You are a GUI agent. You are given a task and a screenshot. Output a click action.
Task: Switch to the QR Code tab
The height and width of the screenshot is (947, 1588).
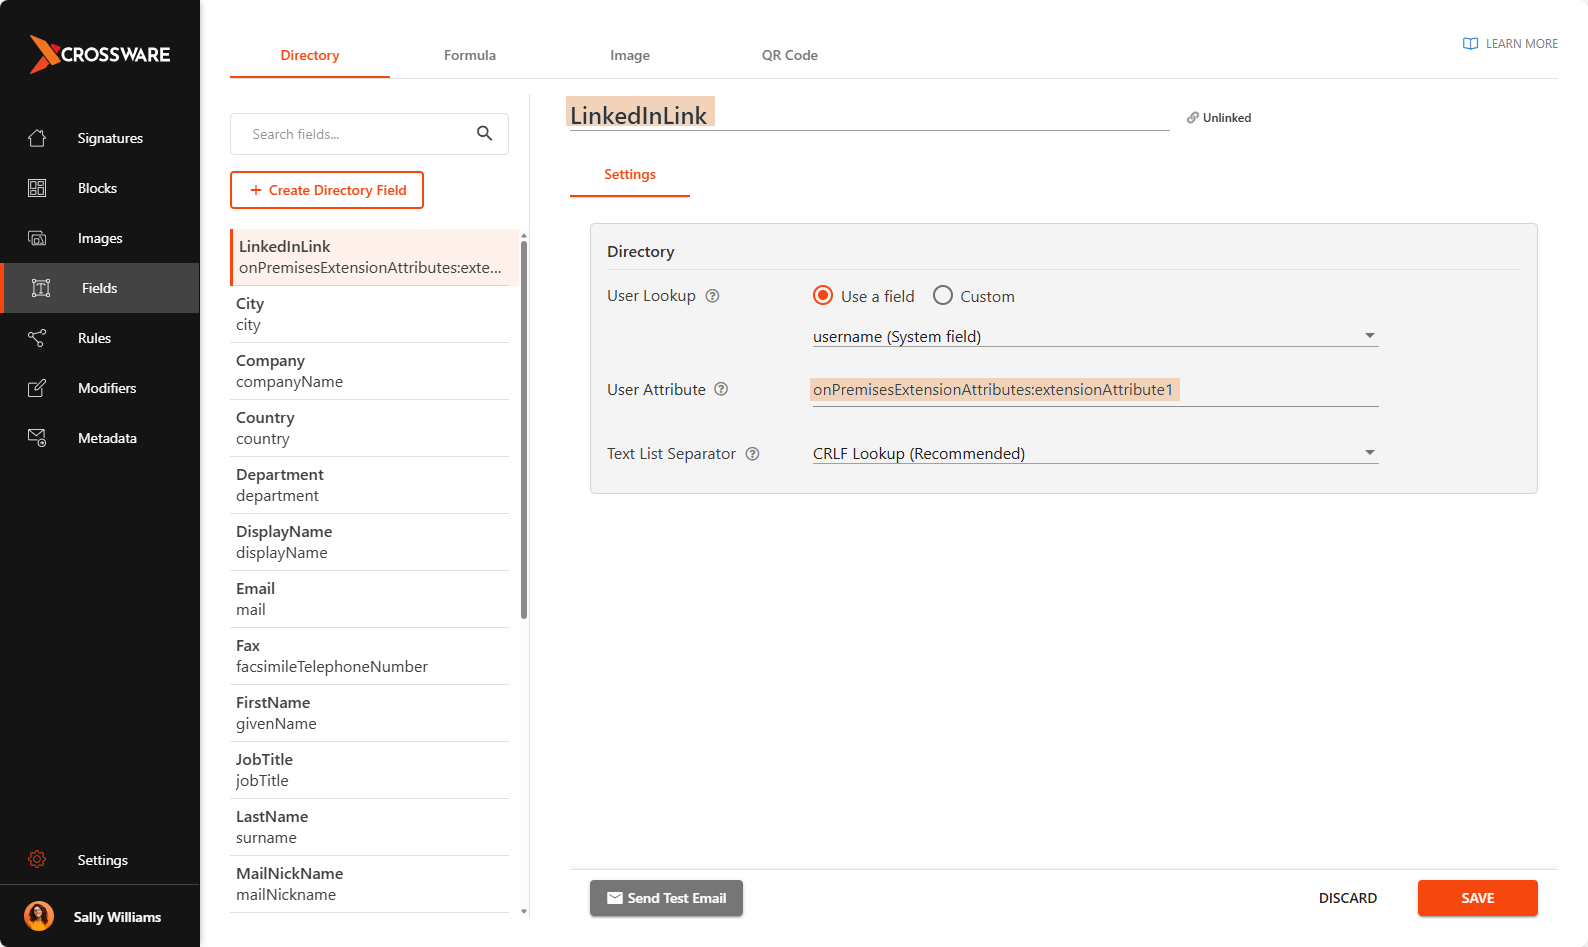coord(789,55)
